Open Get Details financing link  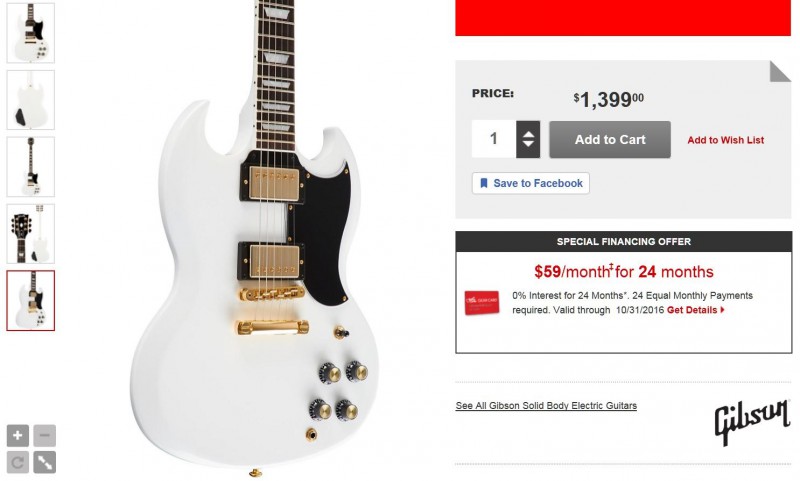tap(695, 310)
